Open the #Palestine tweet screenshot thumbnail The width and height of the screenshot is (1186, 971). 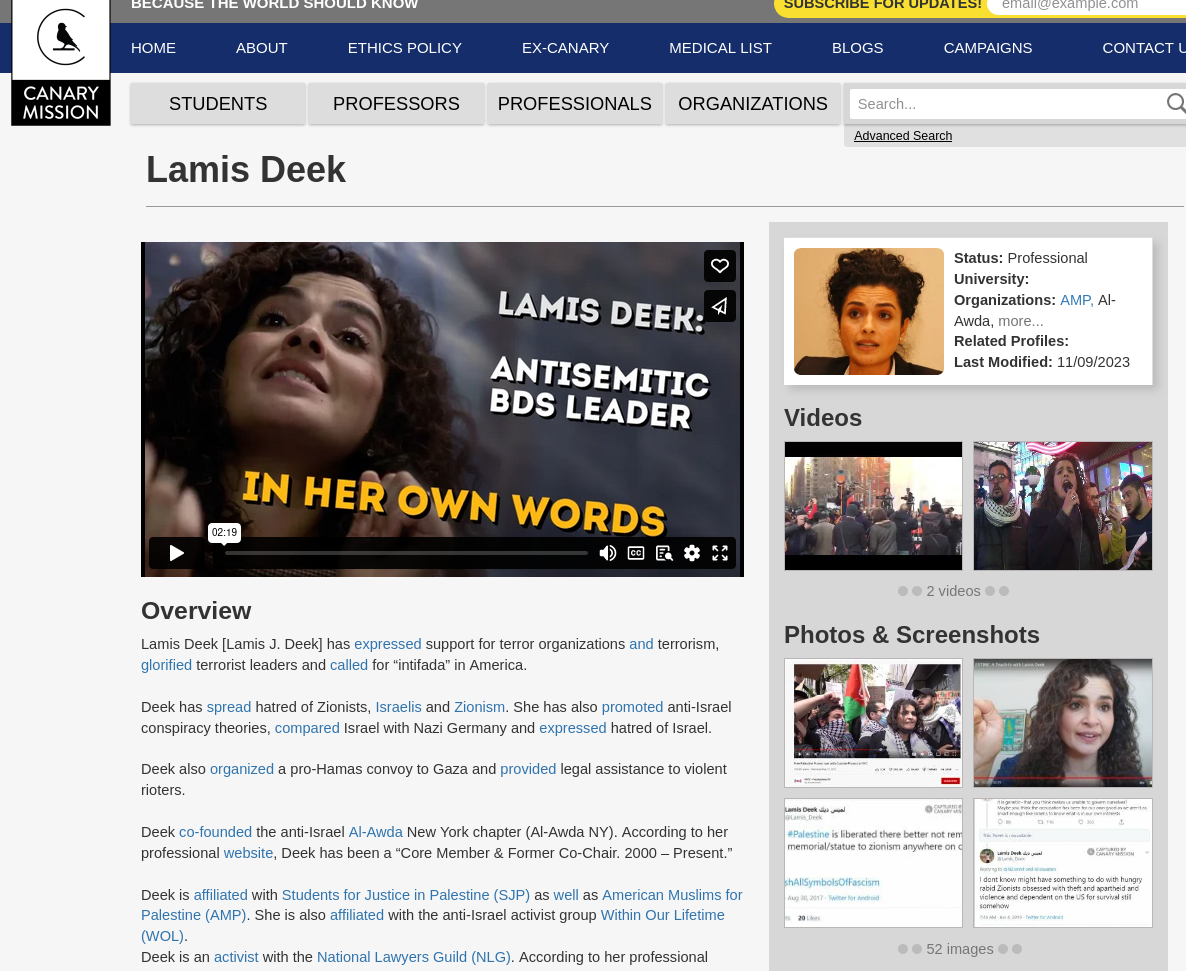pyautogui.click(x=874, y=863)
